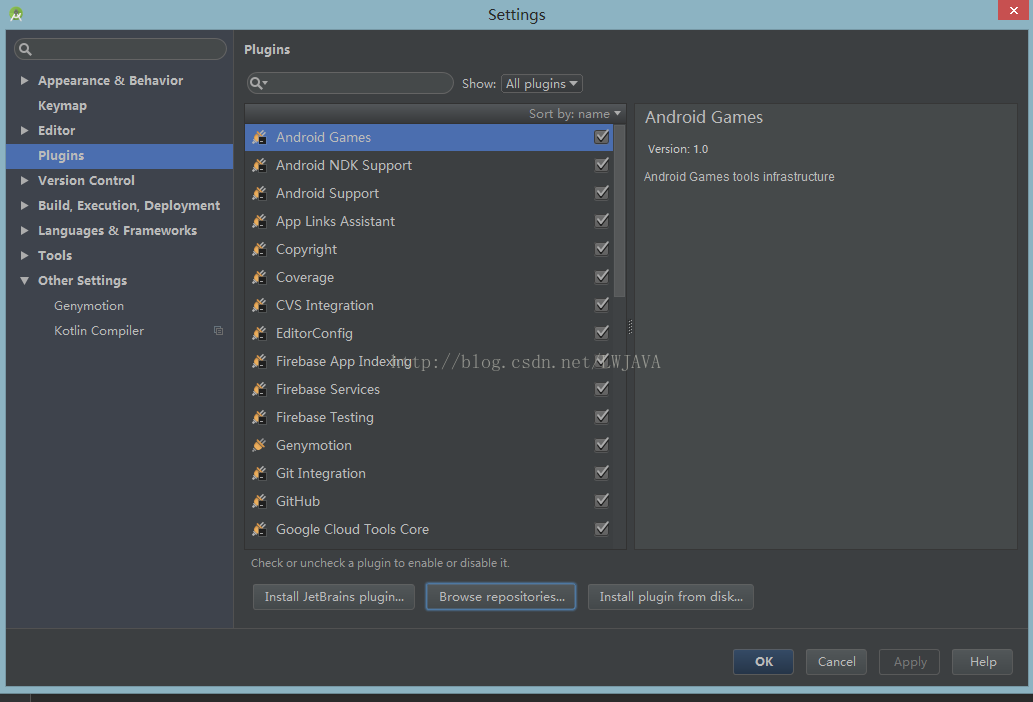Screen dimensions: 1033x702
Task: Click the GitHub plugin icon
Action: coord(260,501)
